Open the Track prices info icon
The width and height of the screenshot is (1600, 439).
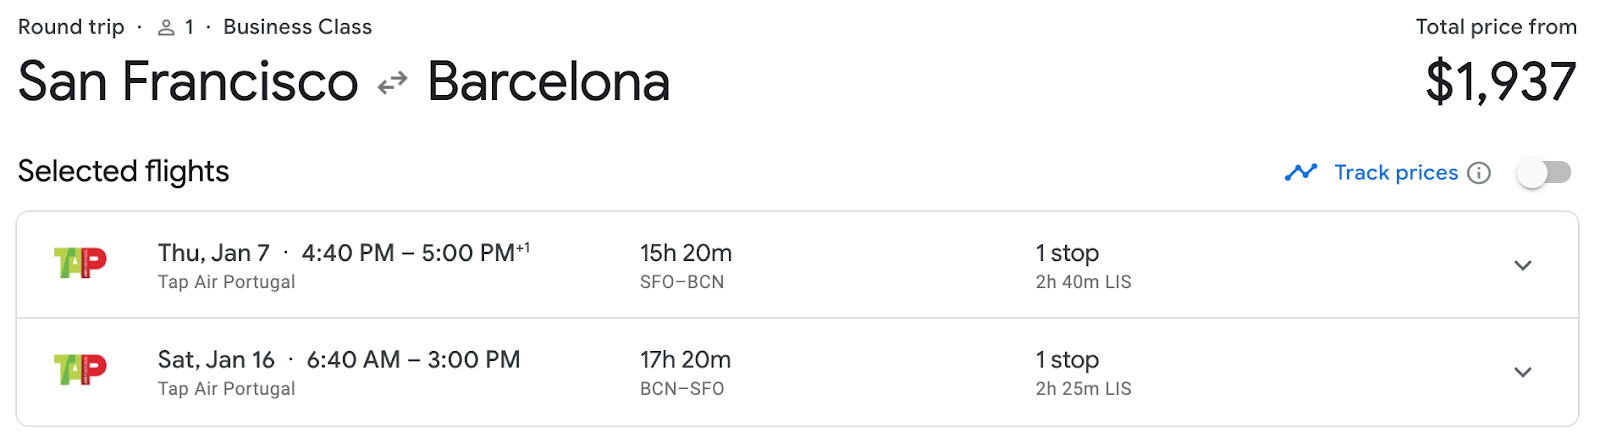1479,173
